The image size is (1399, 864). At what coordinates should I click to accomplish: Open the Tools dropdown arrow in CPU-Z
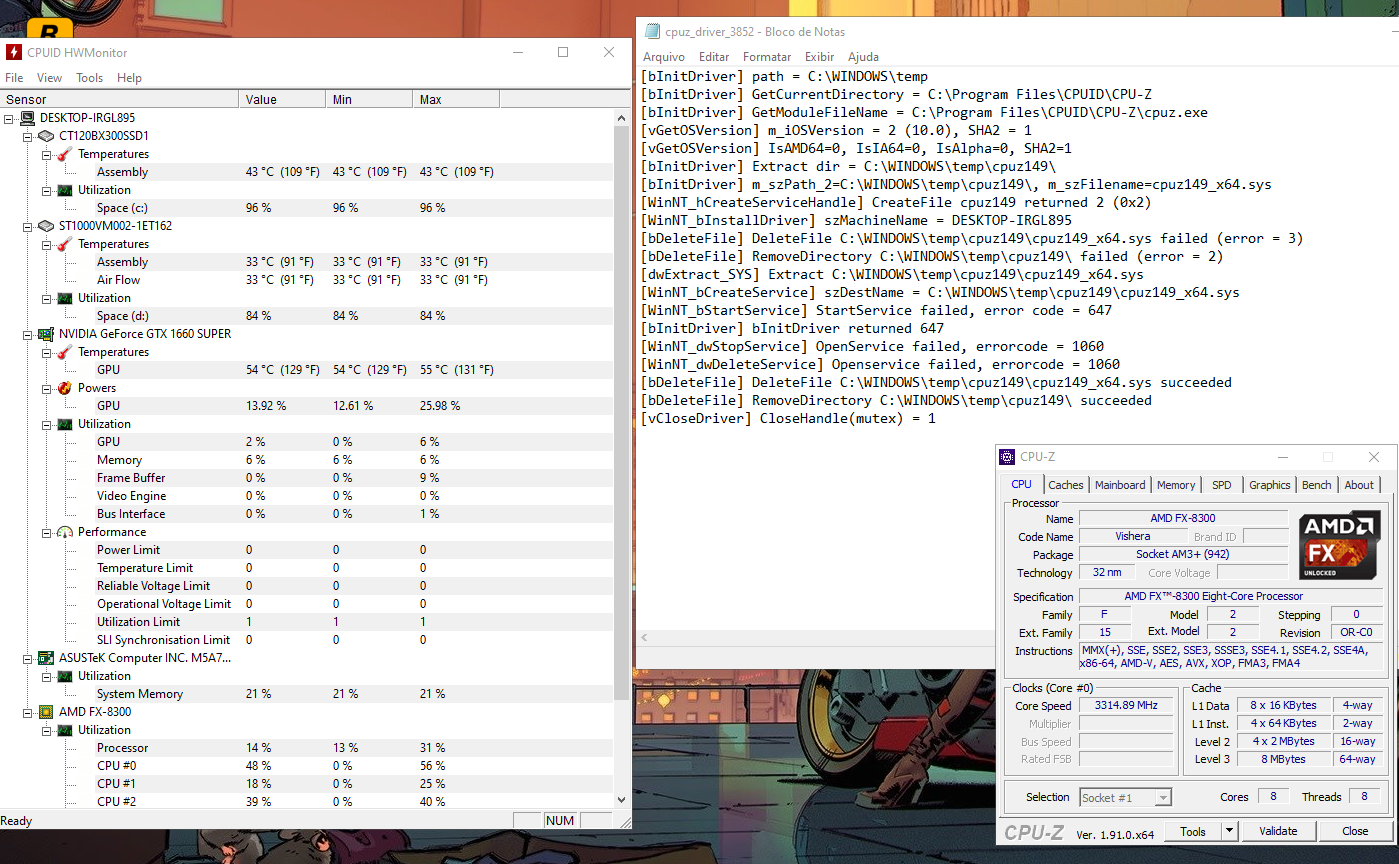pos(1229,831)
